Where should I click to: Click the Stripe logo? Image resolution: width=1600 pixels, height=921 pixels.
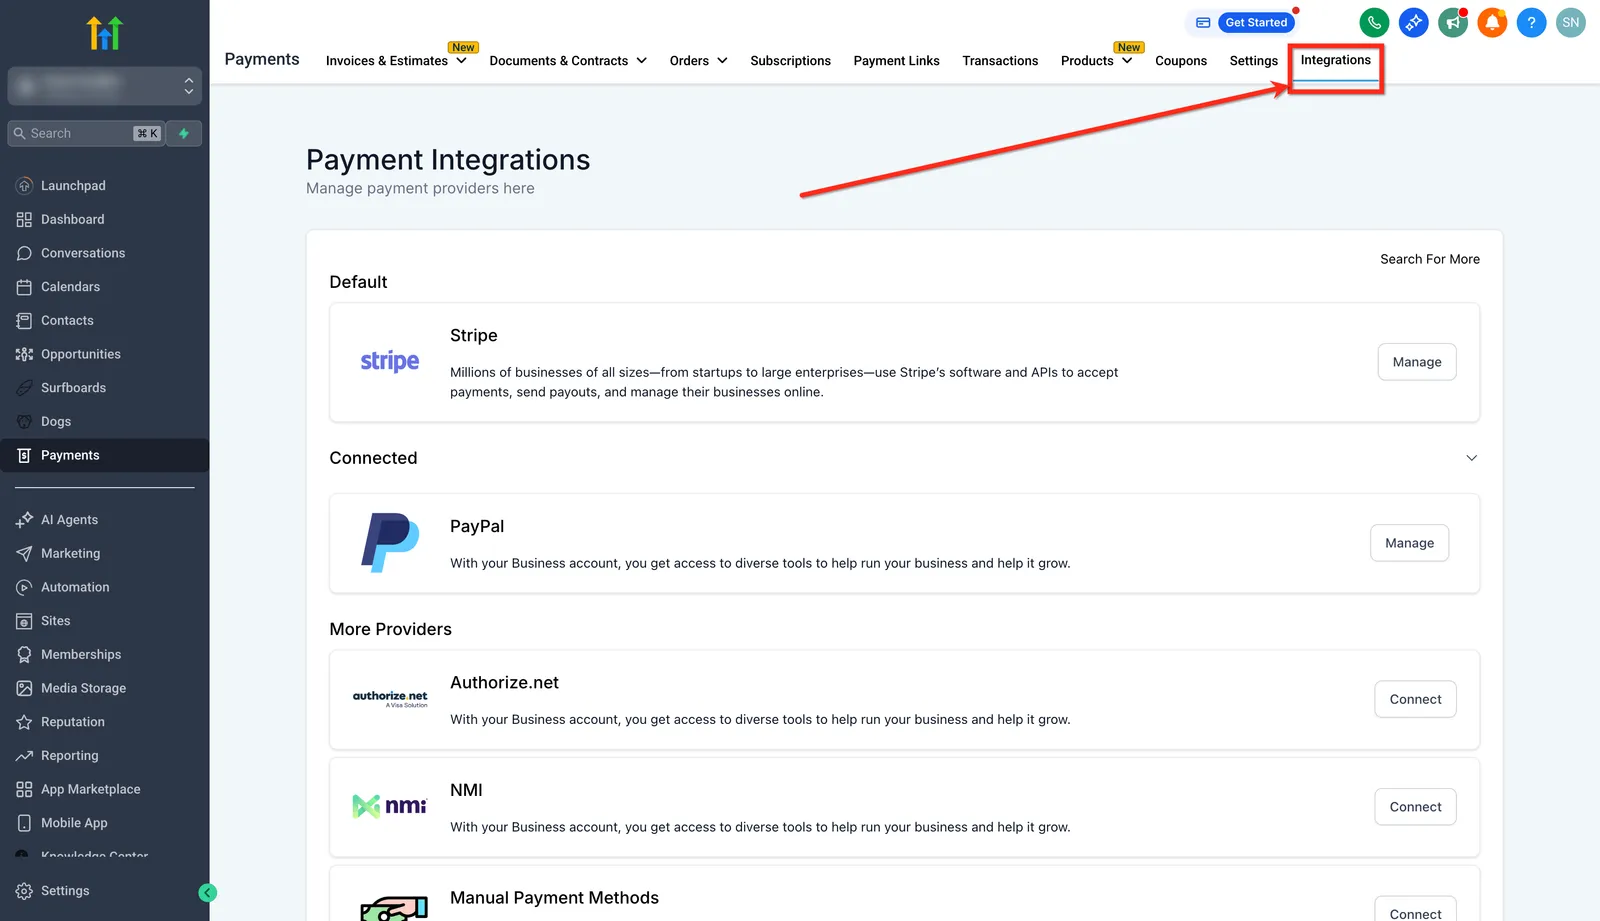tap(390, 361)
